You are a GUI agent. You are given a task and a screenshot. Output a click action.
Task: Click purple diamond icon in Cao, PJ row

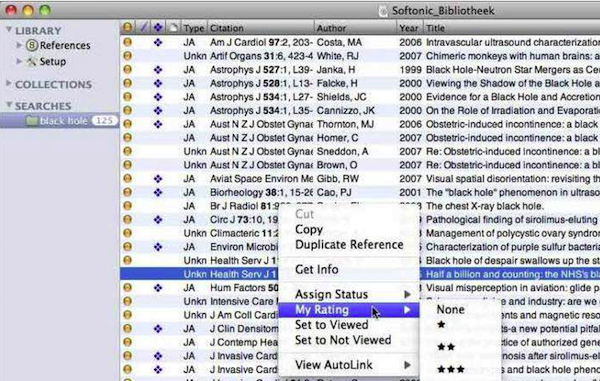[158, 192]
